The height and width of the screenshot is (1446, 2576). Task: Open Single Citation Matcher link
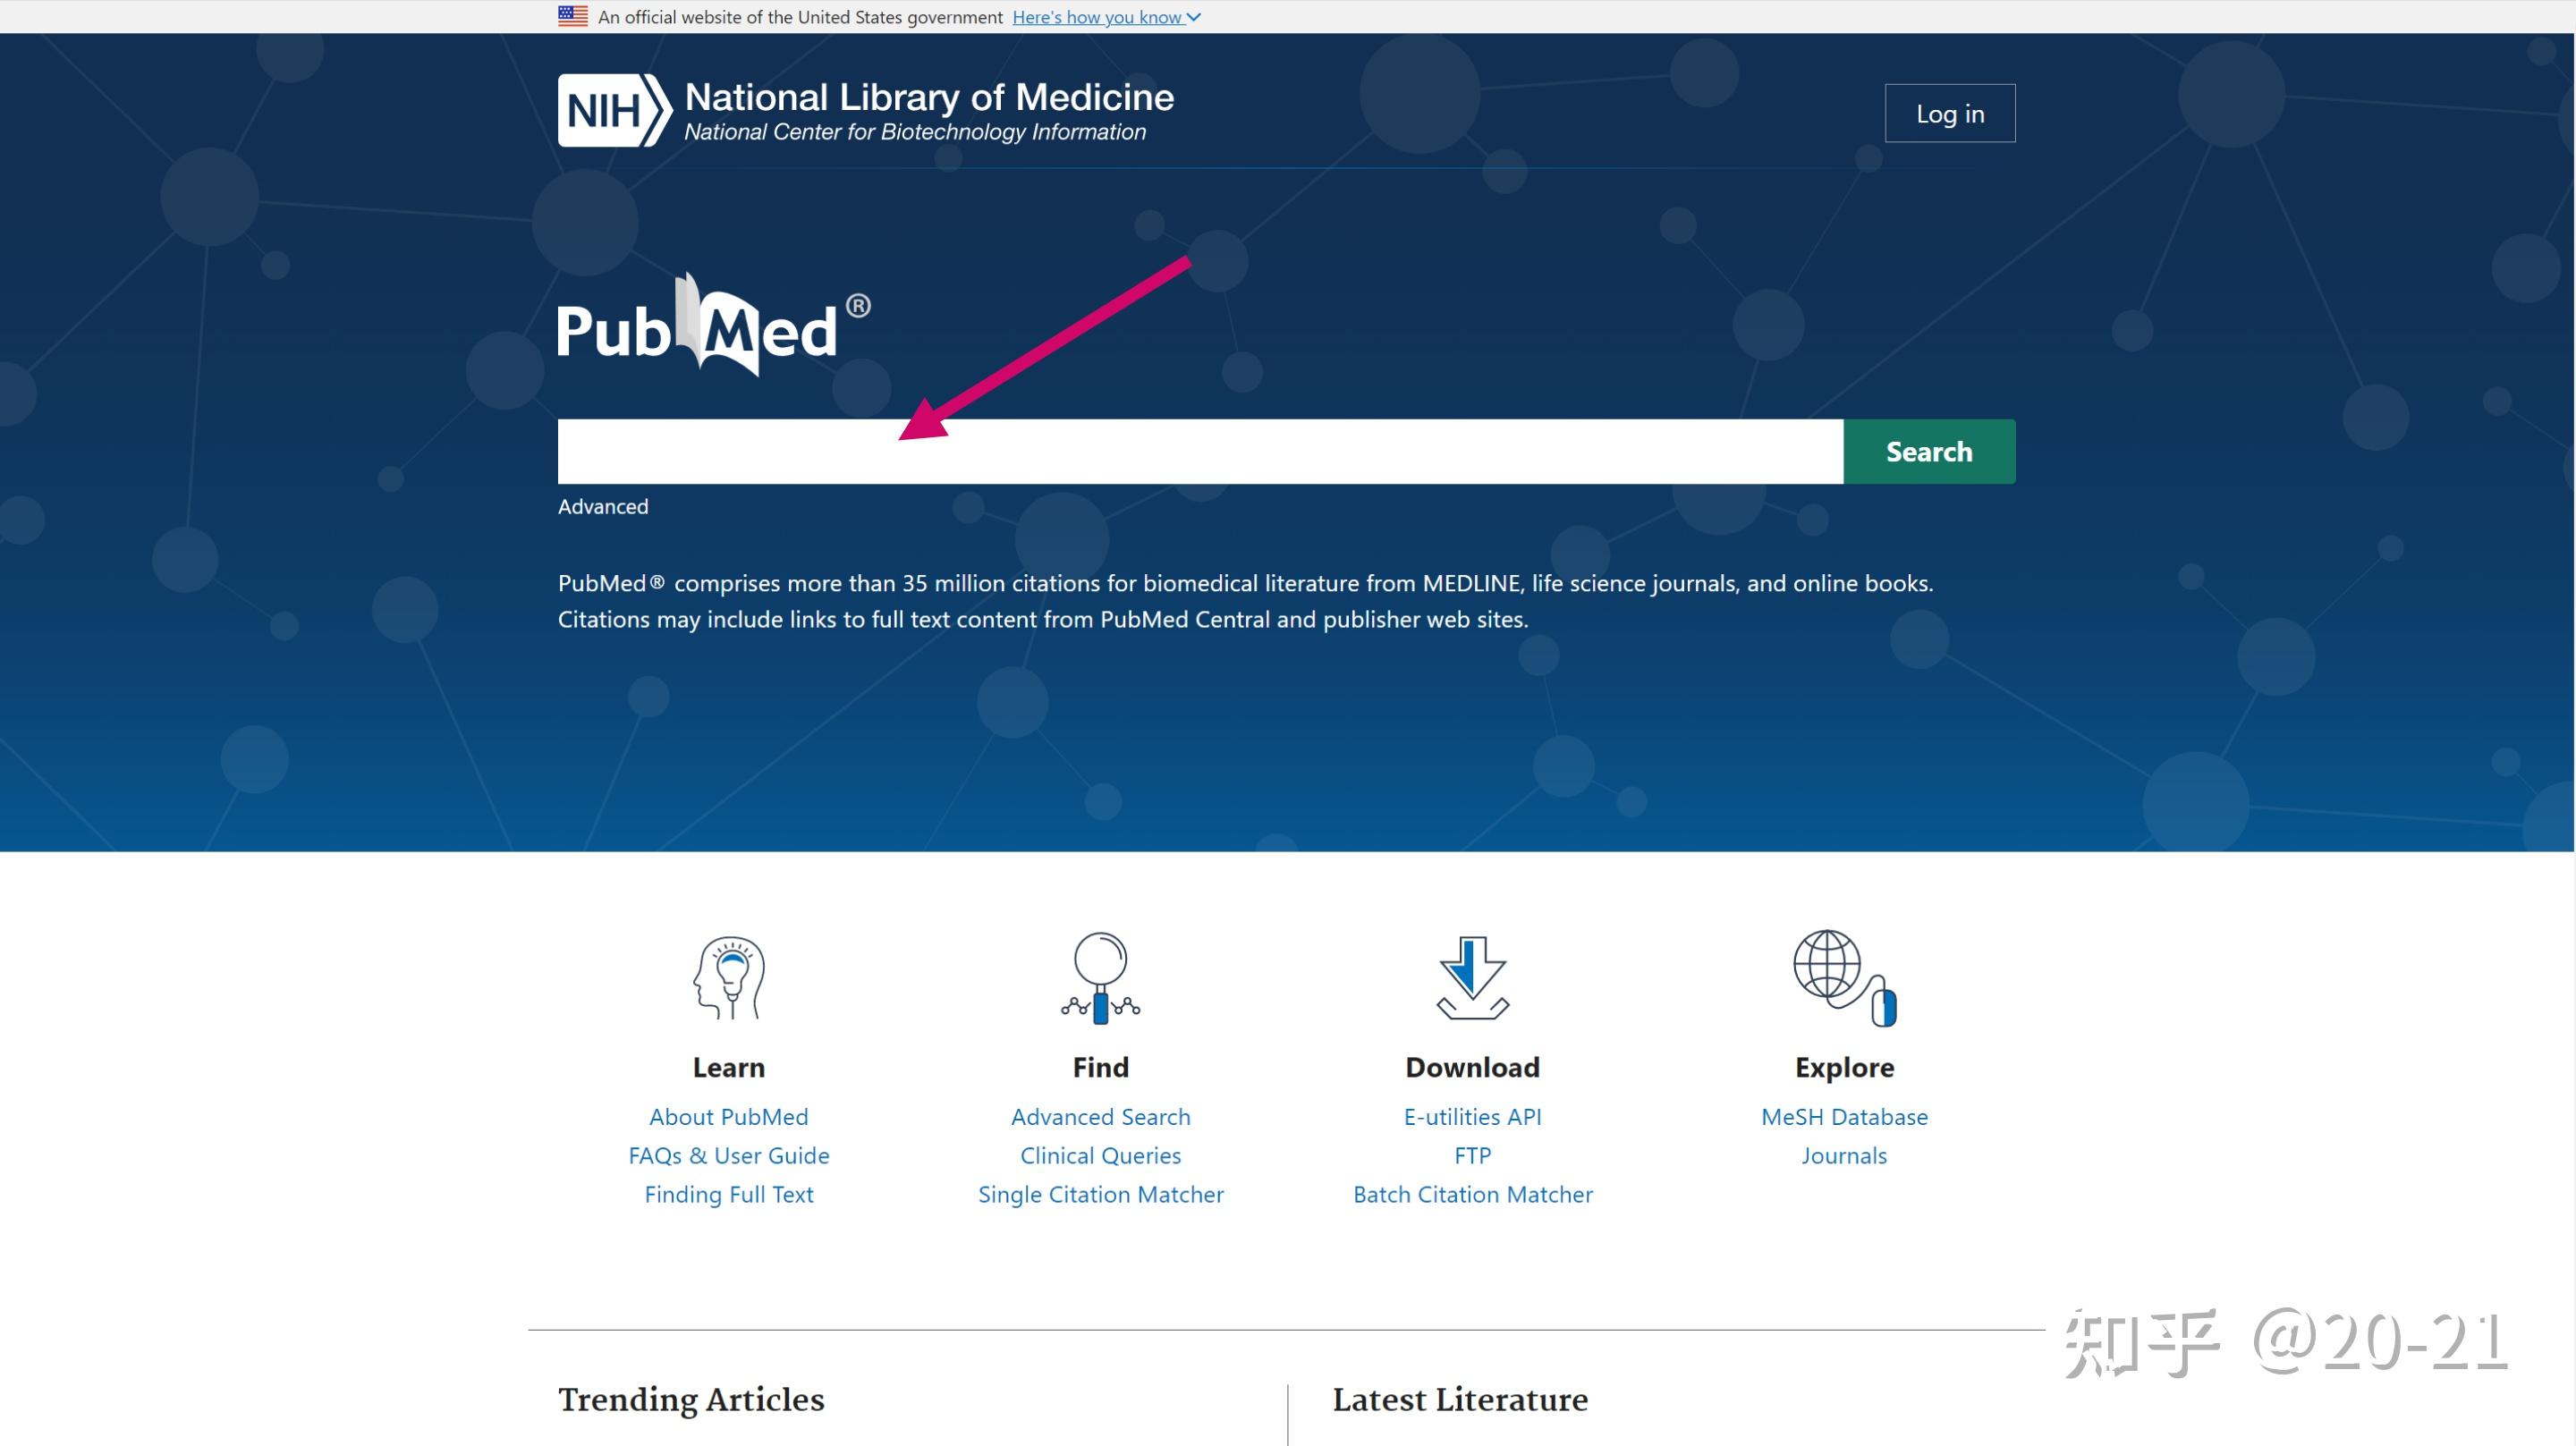pyautogui.click(x=1100, y=1195)
